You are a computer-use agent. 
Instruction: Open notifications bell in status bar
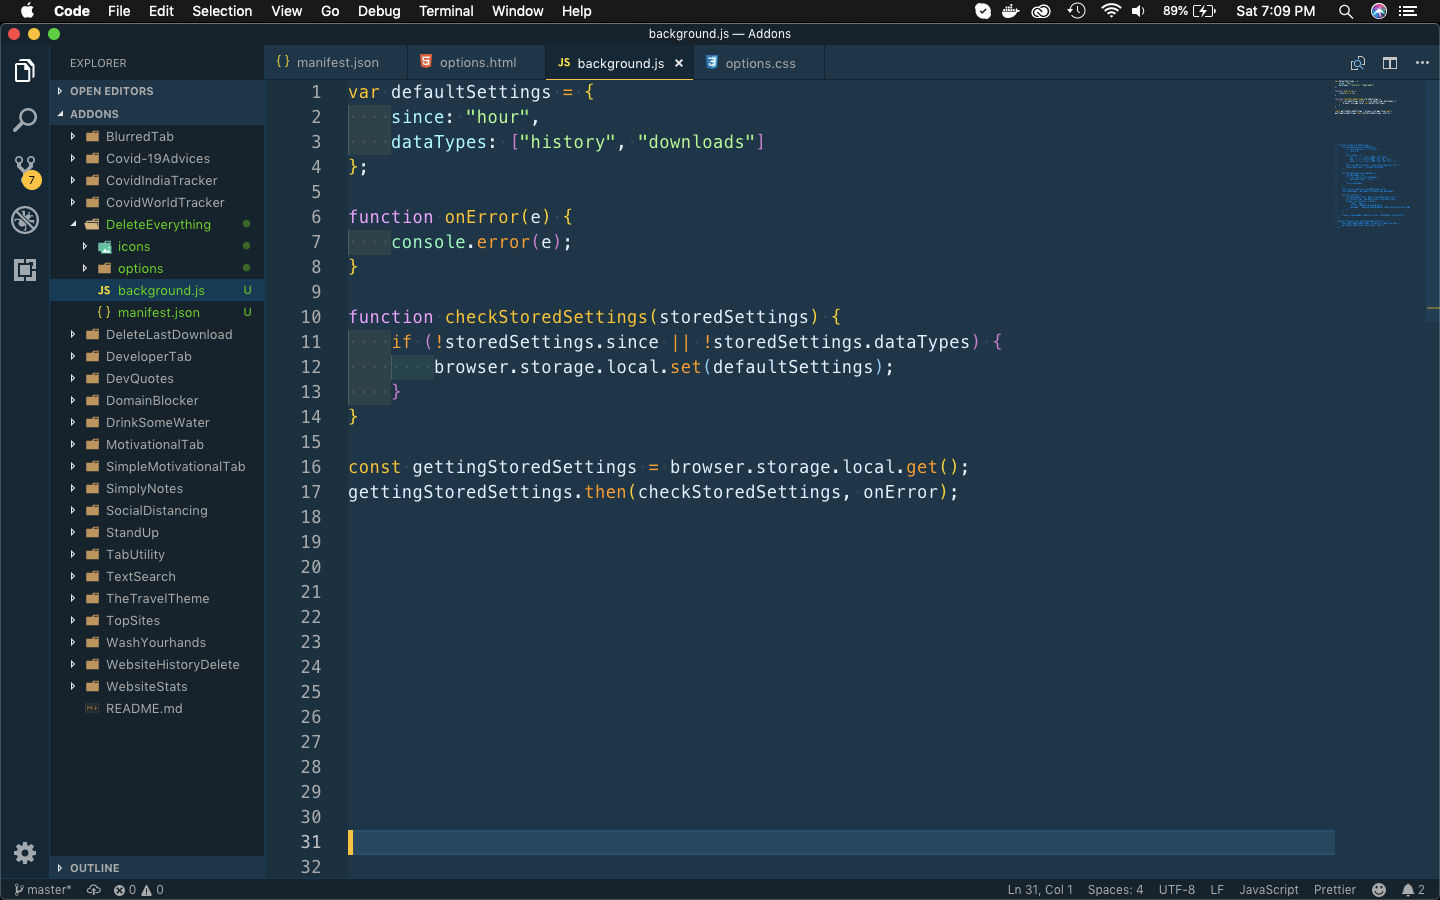coord(1413,890)
